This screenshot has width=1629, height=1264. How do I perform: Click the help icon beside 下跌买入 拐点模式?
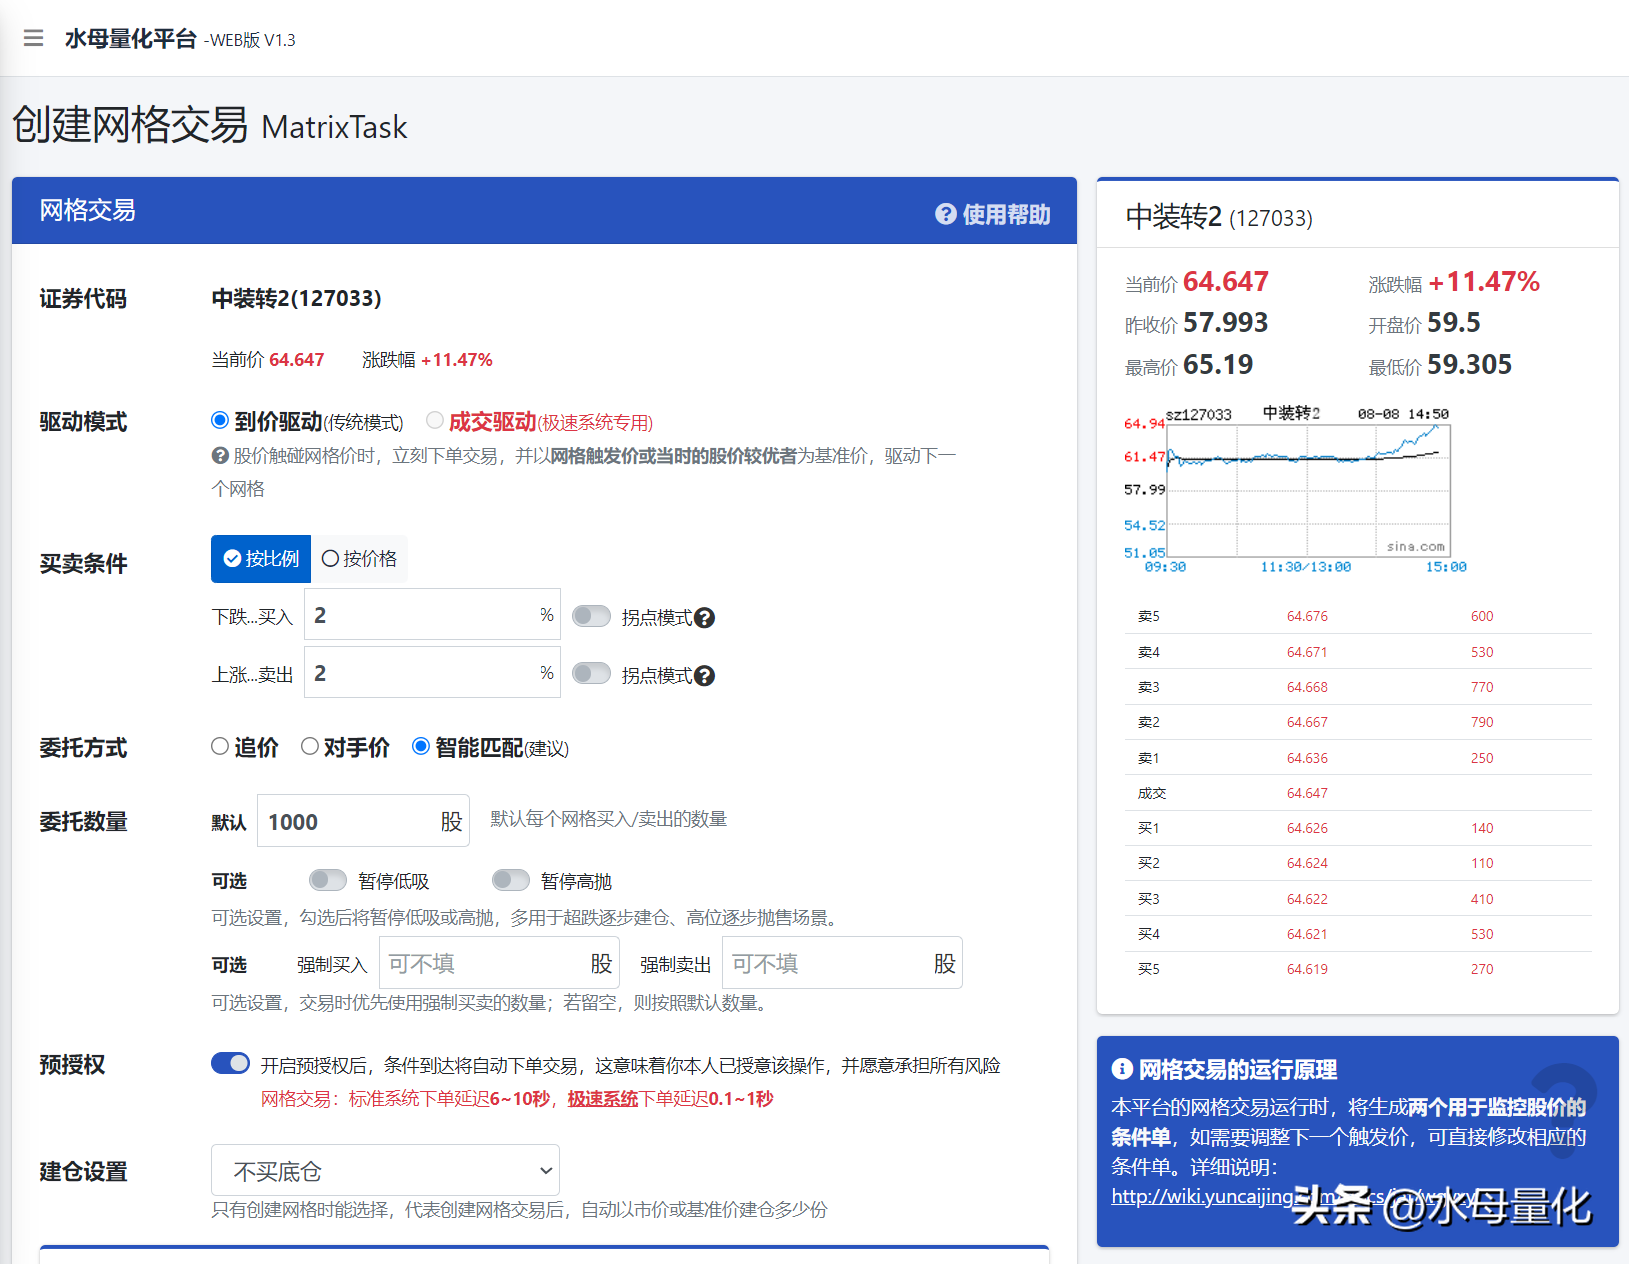click(x=705, y=618)
